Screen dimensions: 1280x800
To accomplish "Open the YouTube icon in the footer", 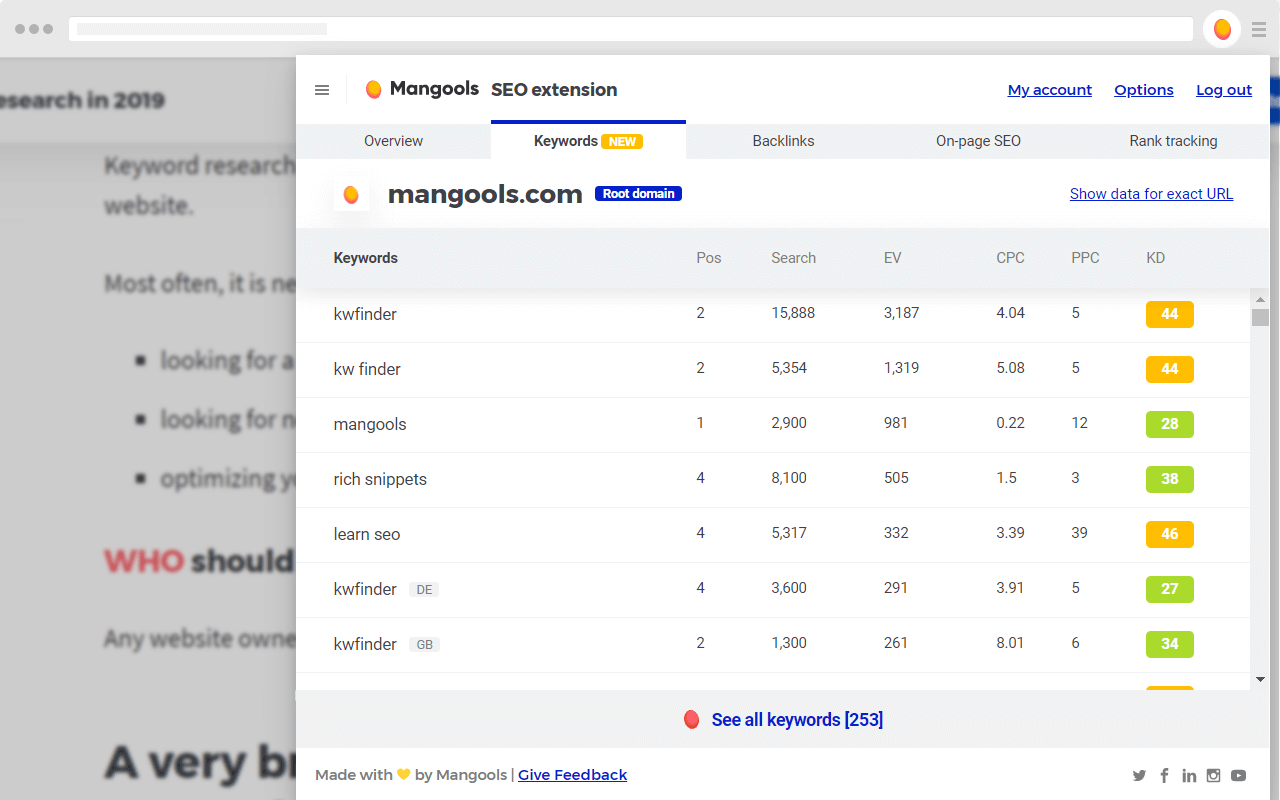I will pos(1238,775).
